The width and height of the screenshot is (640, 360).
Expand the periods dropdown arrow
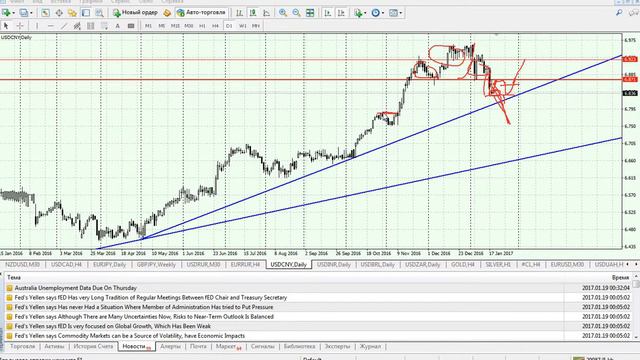[383, 13]
